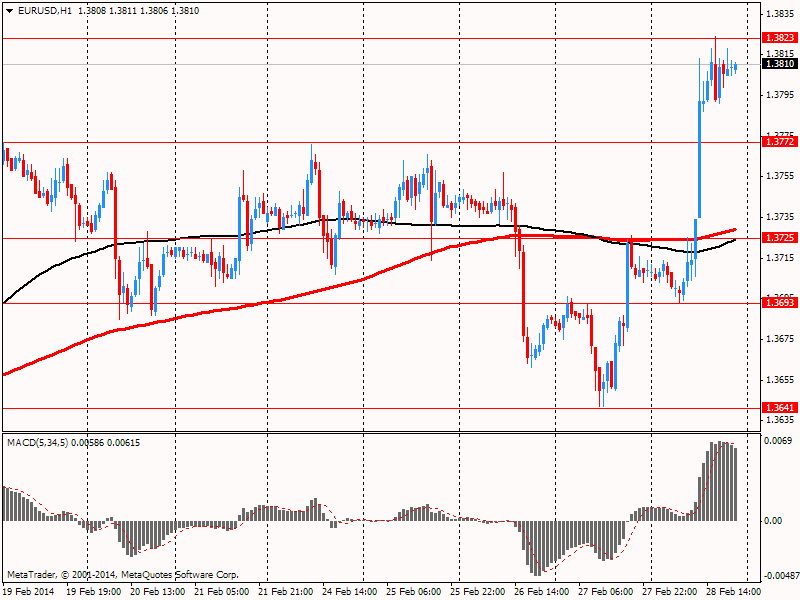Click the 20 Feb 13:00 time label
800x600 pixels.
coord(158,592)
